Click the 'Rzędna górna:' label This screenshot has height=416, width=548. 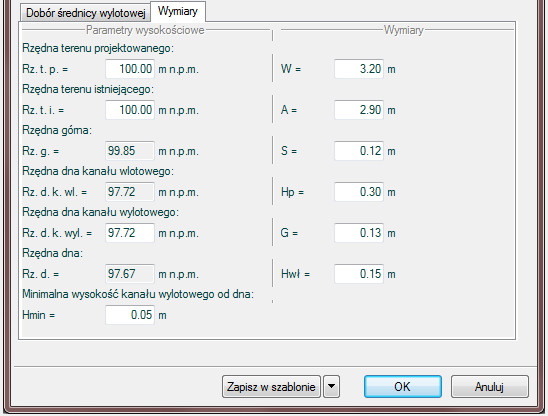pyautogui.click(x=57, y=130)
